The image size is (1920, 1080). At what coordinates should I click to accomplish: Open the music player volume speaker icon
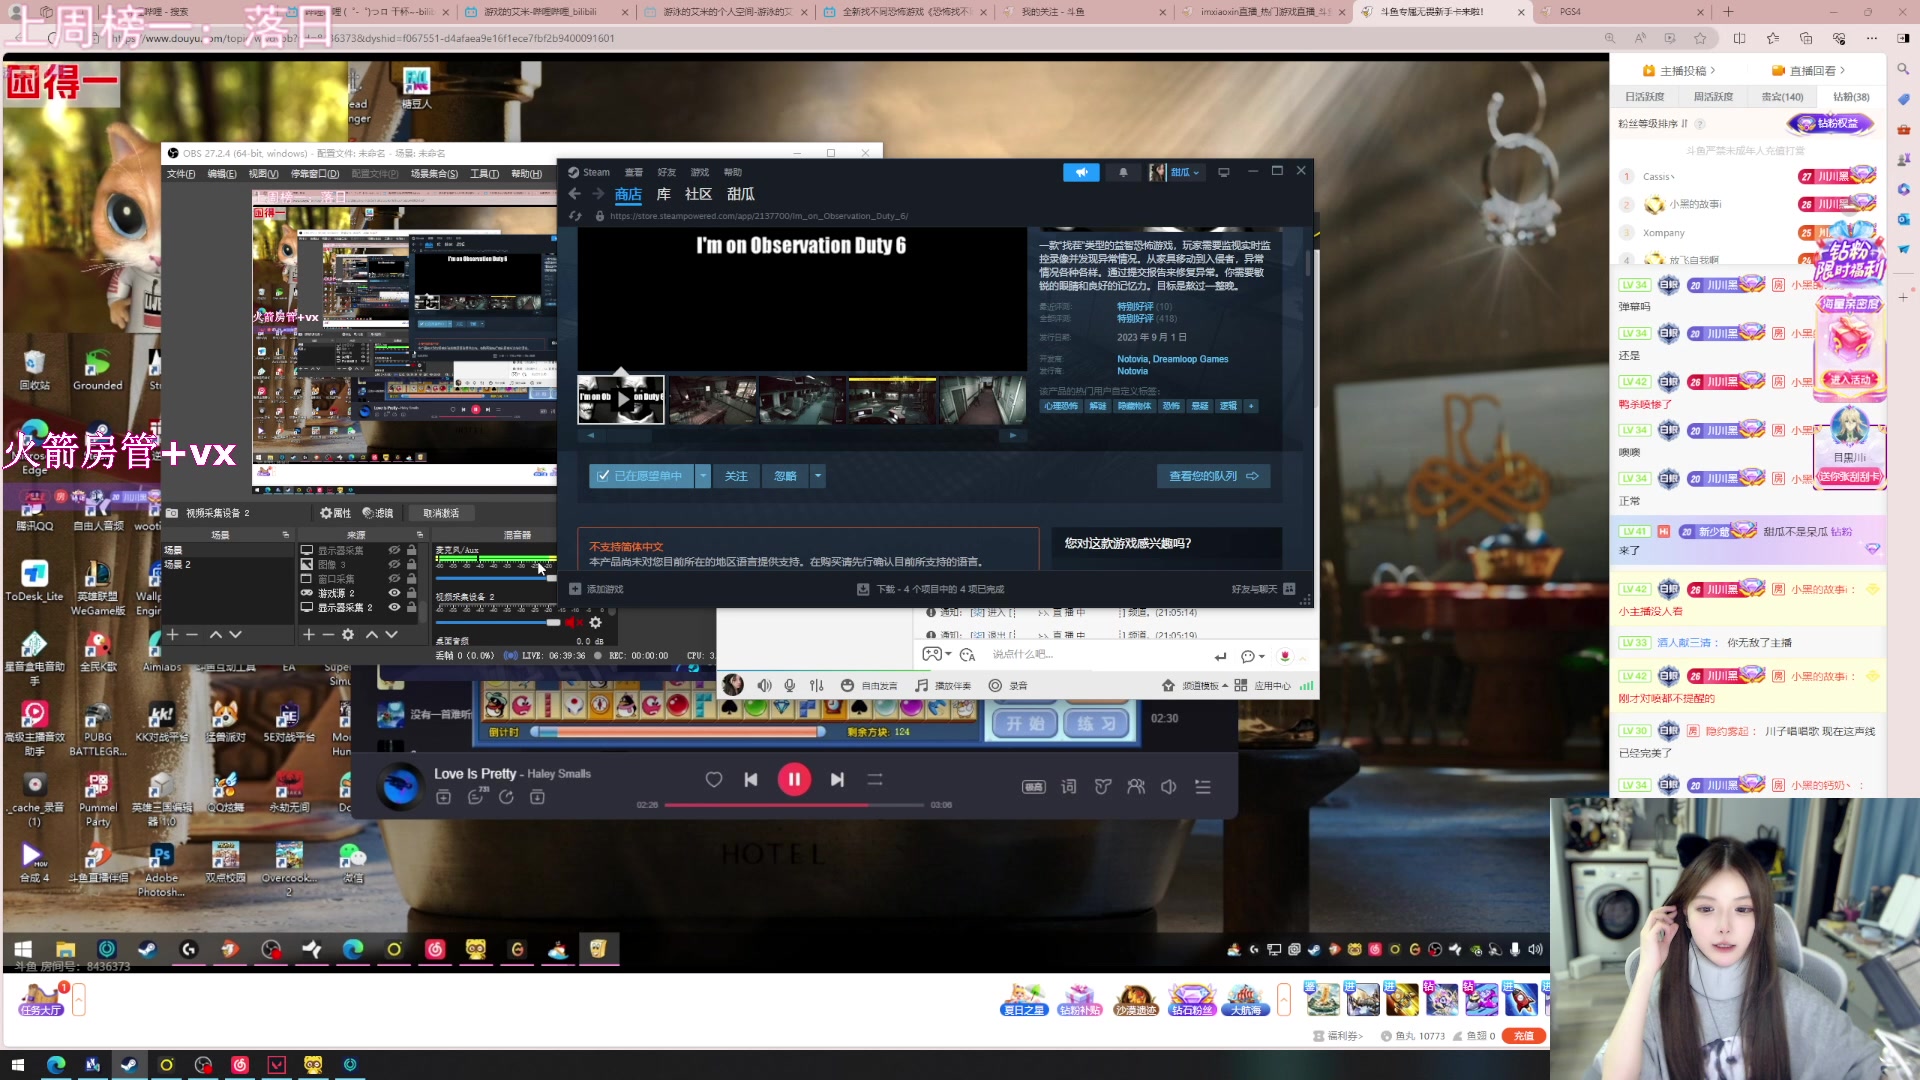pyautogui.click(x=1169, y=787)
